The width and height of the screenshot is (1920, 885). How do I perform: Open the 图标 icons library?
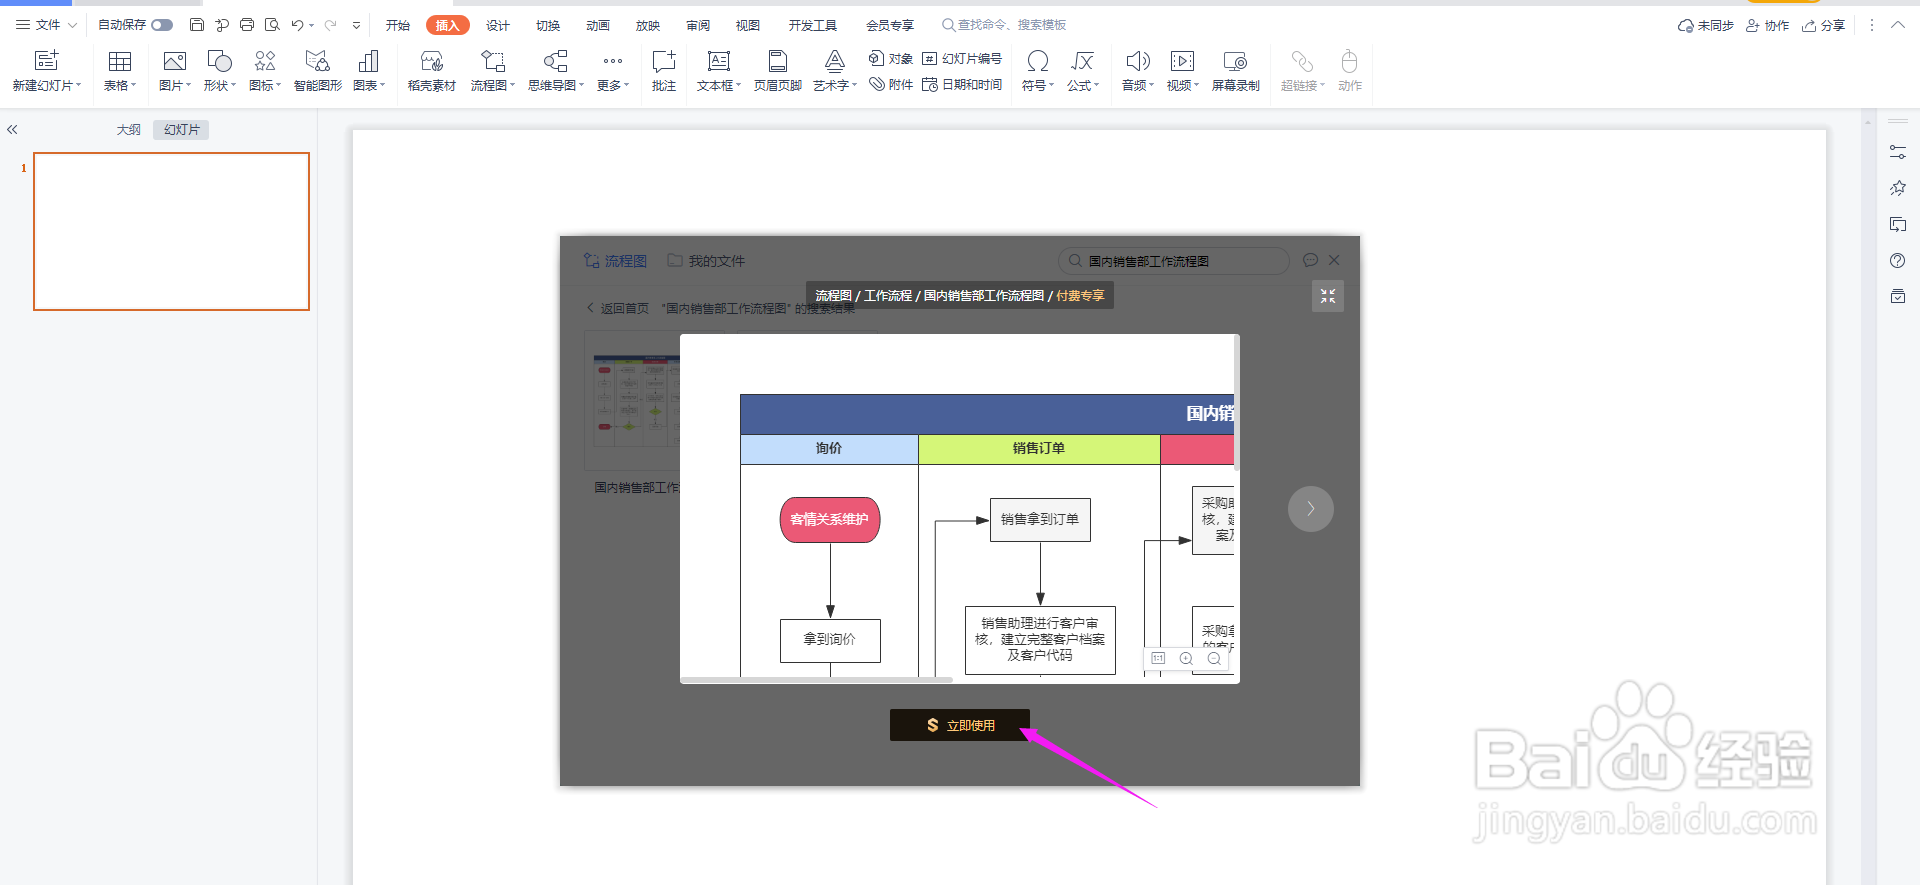(x=265, y=71)
